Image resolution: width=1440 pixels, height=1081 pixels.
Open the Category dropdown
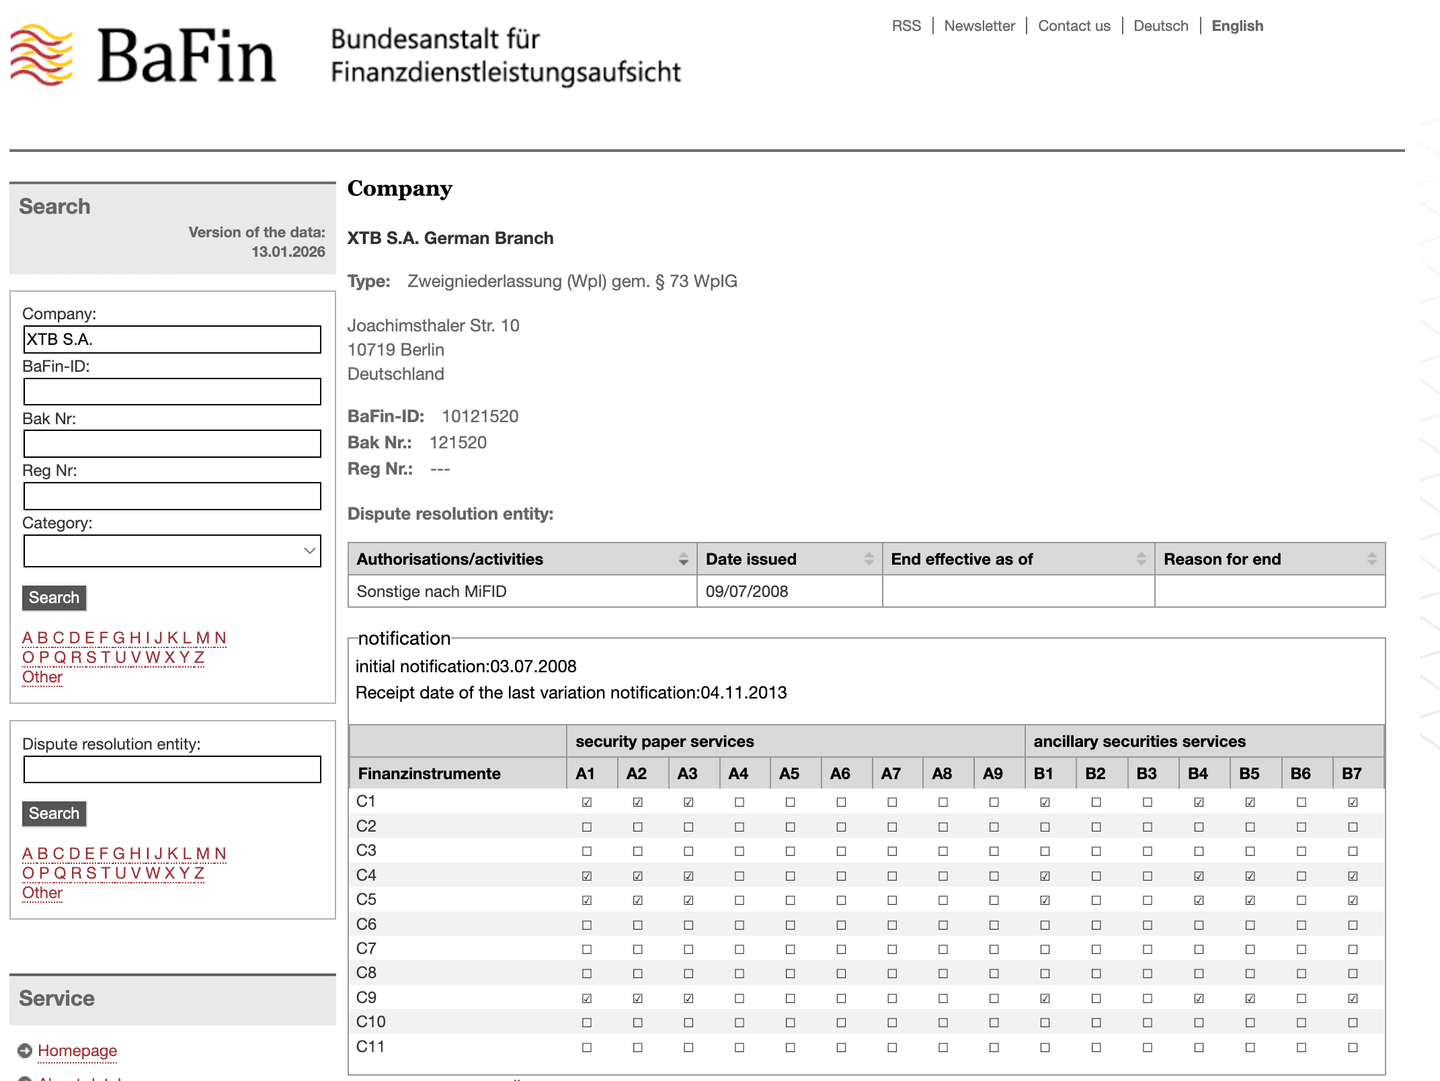[171, 551]
